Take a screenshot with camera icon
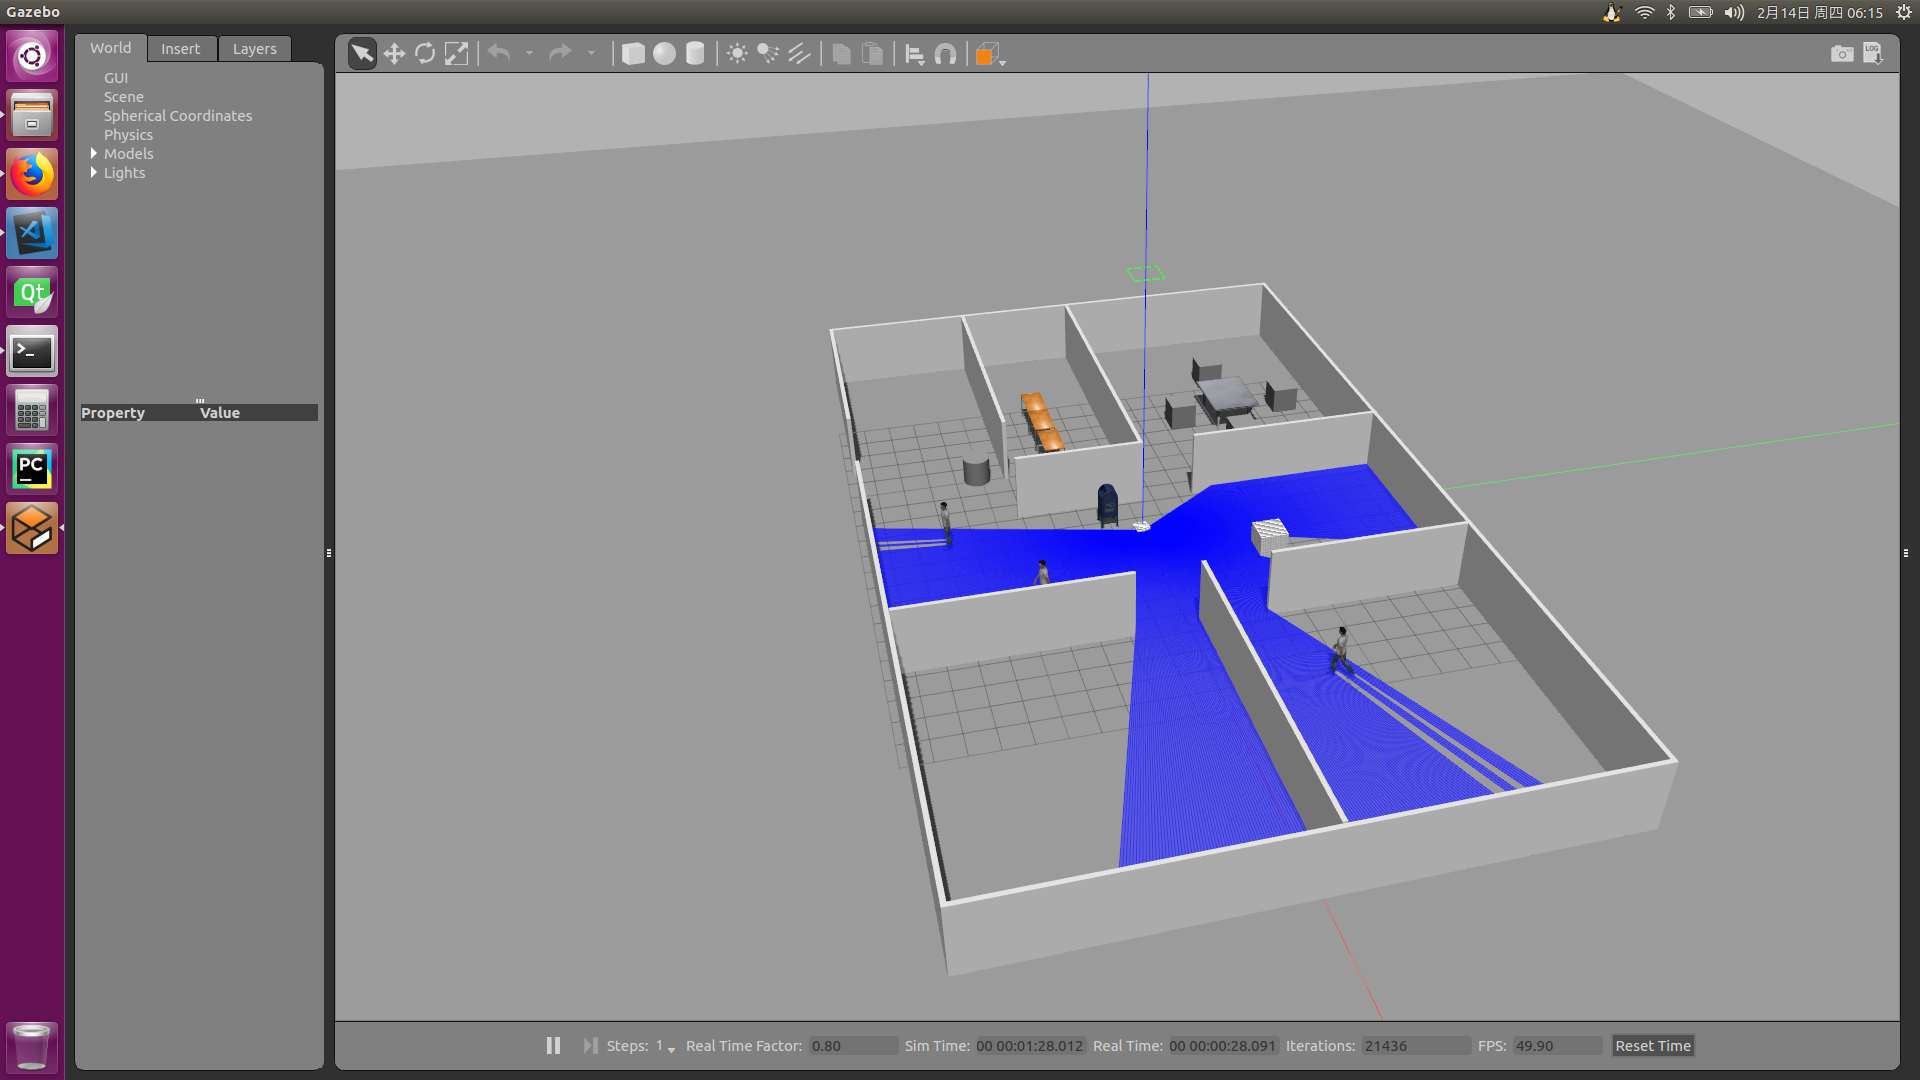1920x1080 pixels. [1841, 54]
